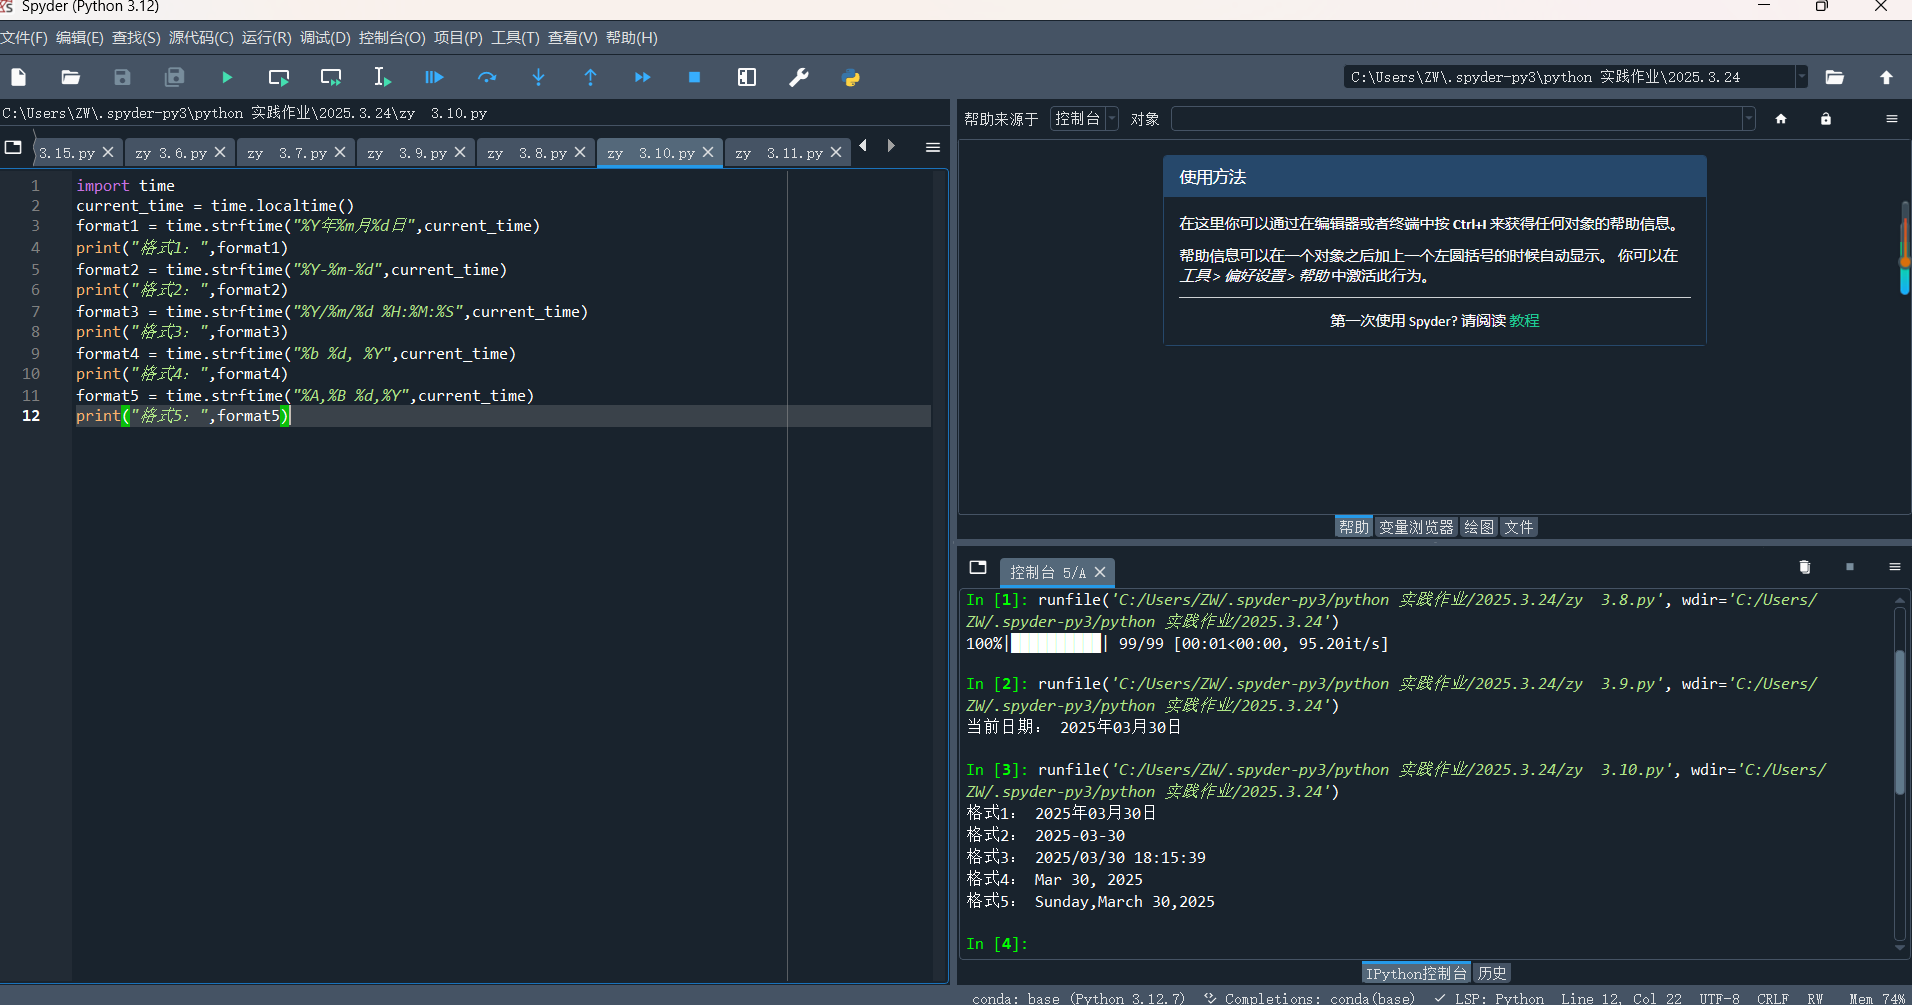Screen dimensions: 1912x1005
Task: Switch to 历史 tab below console
Action: coord(1492,973)
